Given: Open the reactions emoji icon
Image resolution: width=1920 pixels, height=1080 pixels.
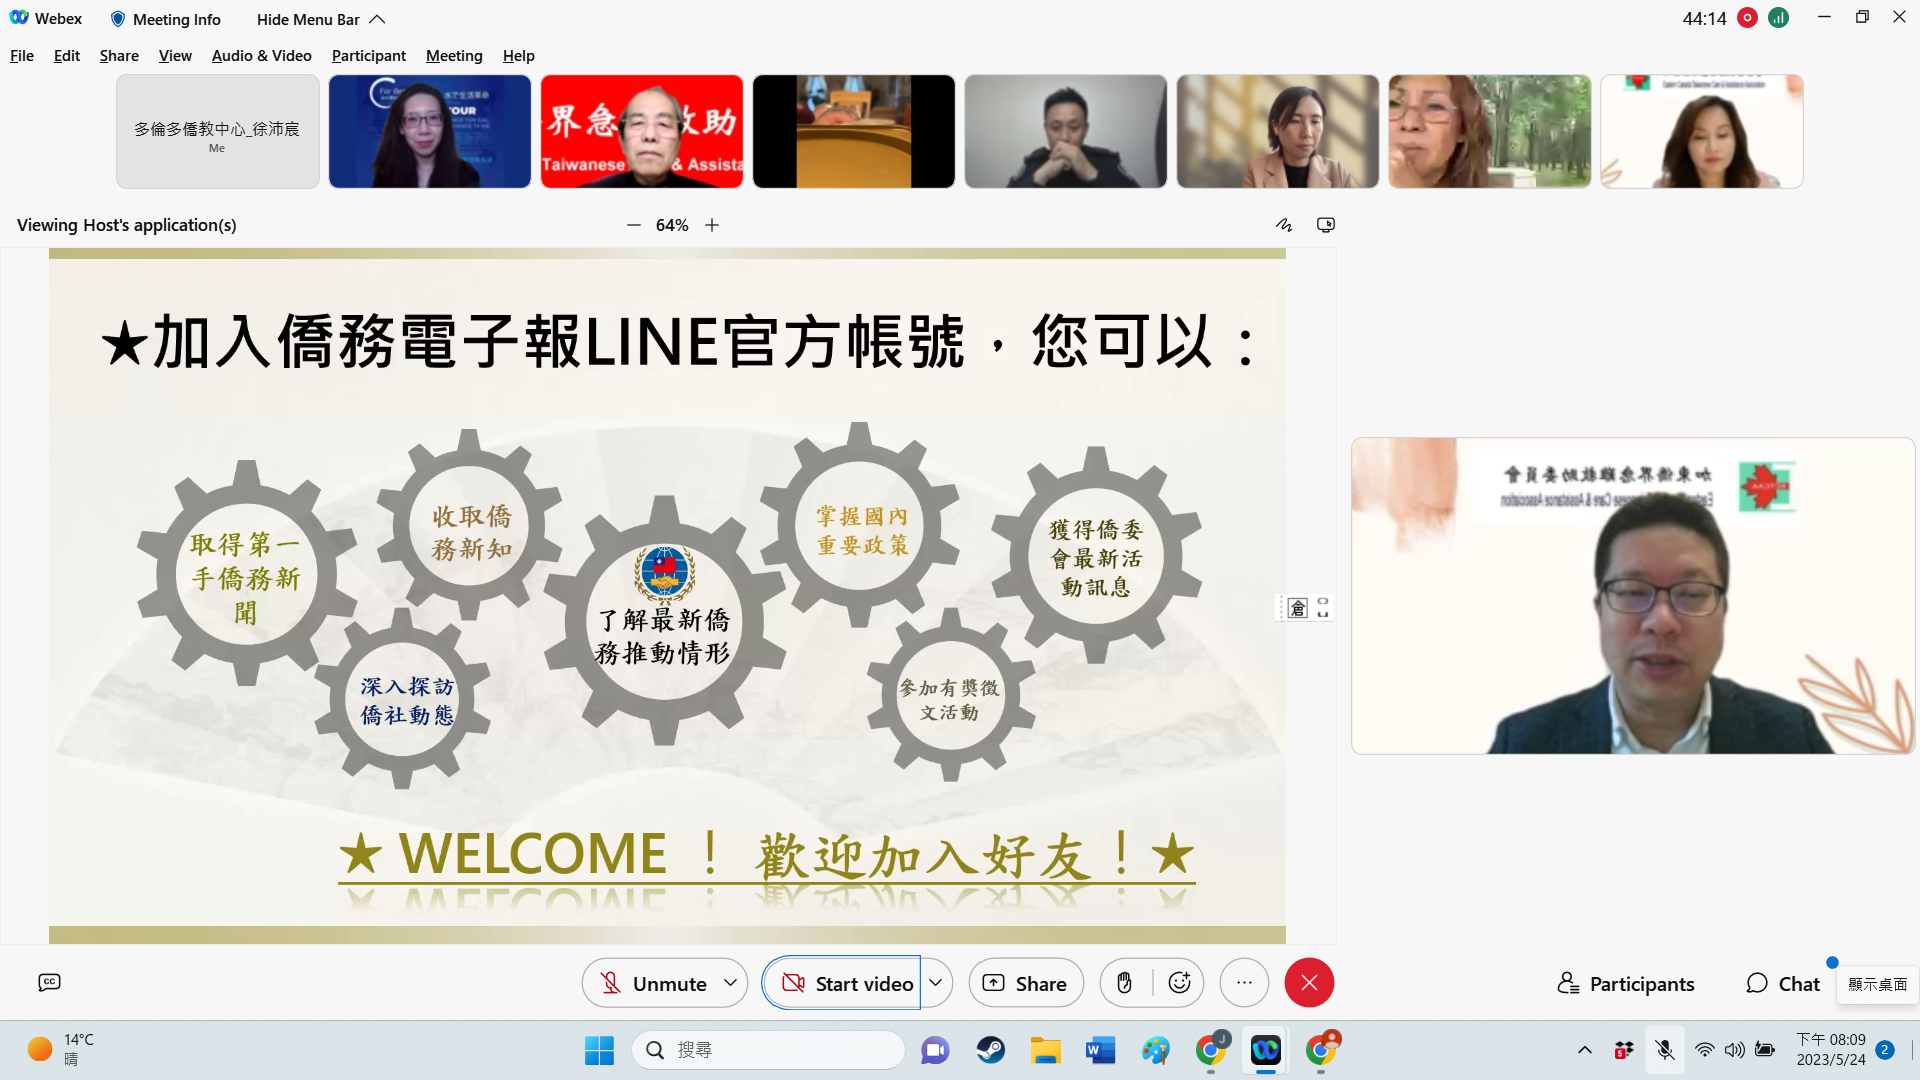Looking at the screenshot, I should [1180, 983].
